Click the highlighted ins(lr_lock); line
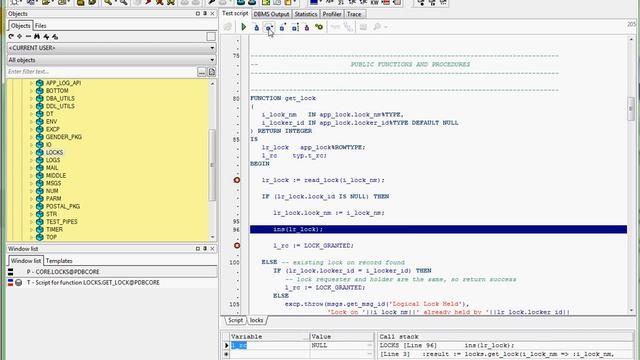Image resolution: width=640 pixels, height=360 pixels. click(x=438, y=229)
